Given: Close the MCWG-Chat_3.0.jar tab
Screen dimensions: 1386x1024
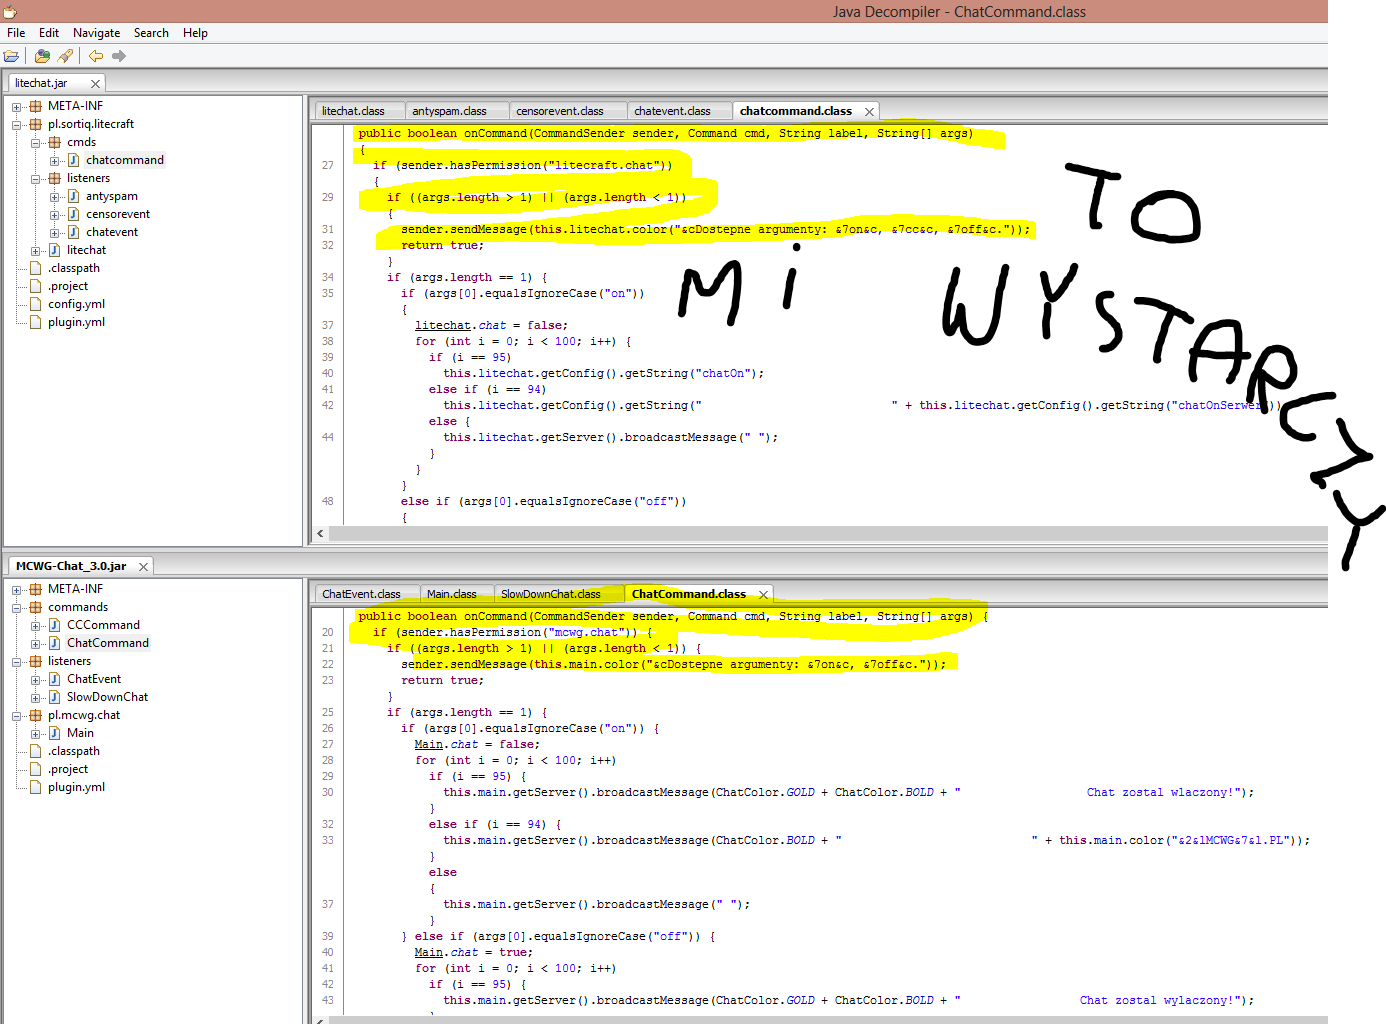Looking at the screenshot, I should (x=143, y=567).
